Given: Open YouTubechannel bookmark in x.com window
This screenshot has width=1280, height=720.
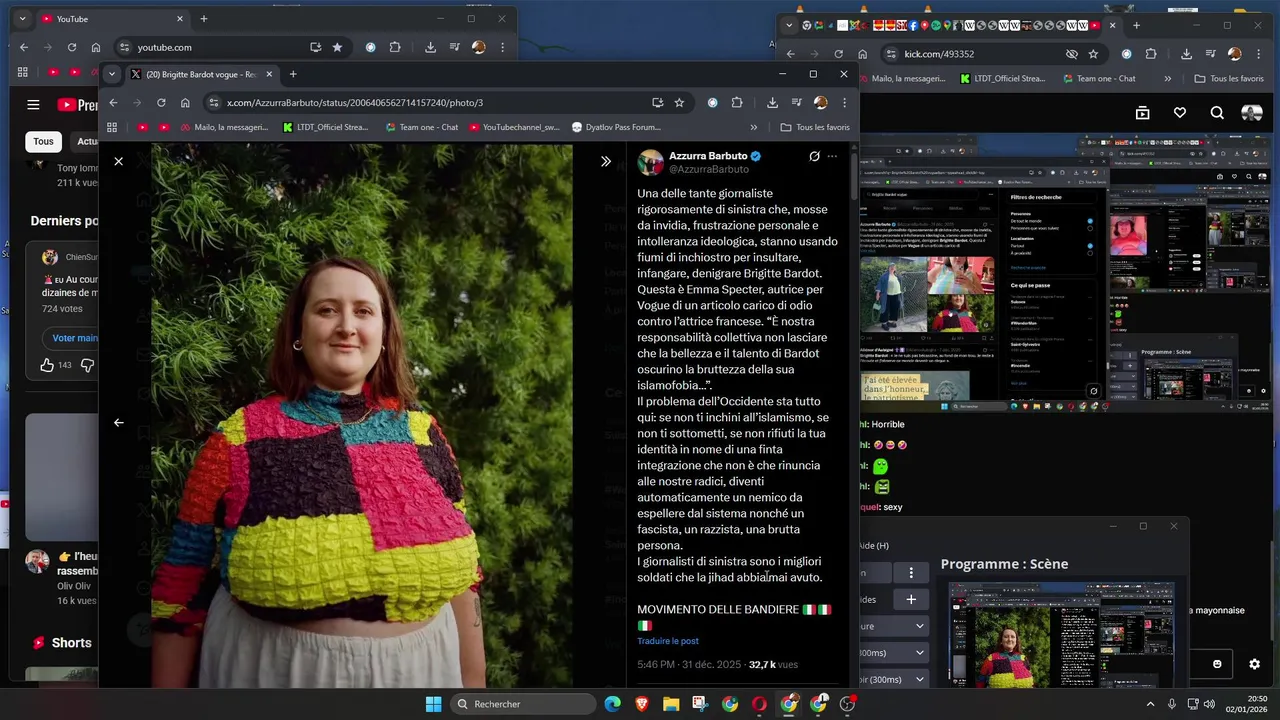Looking at the screenshot, I should 513,127.
